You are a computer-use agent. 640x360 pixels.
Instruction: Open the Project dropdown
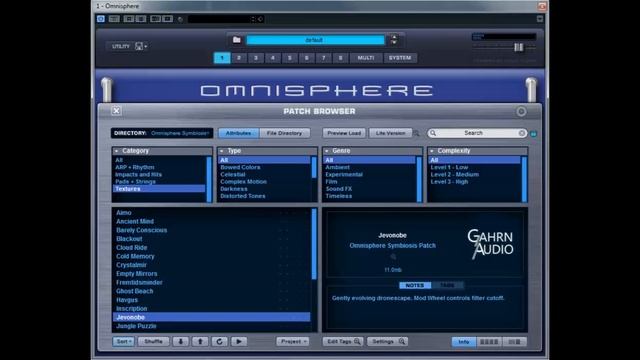[x=293, y=341]
